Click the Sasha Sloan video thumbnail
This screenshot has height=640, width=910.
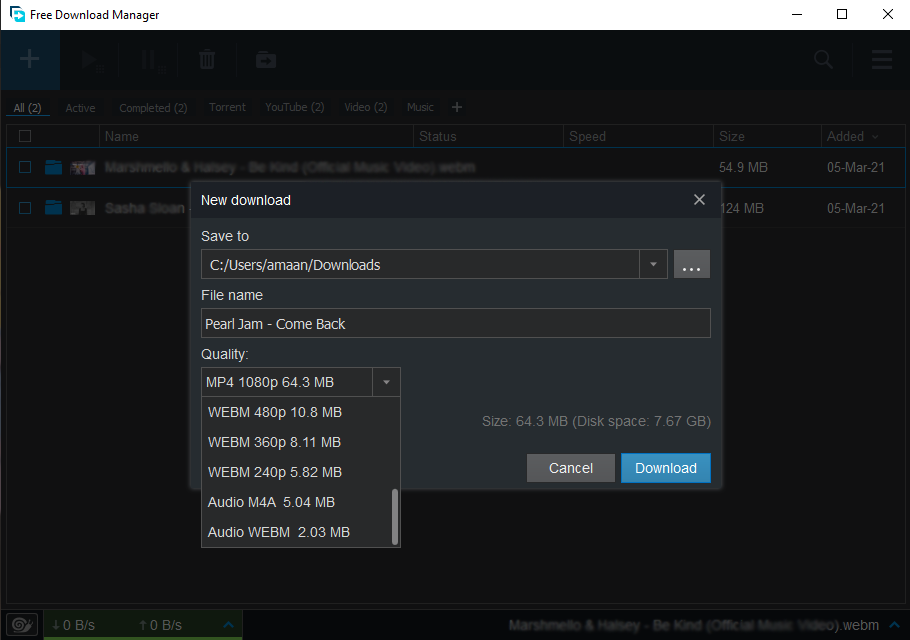[x=82, y=208]
